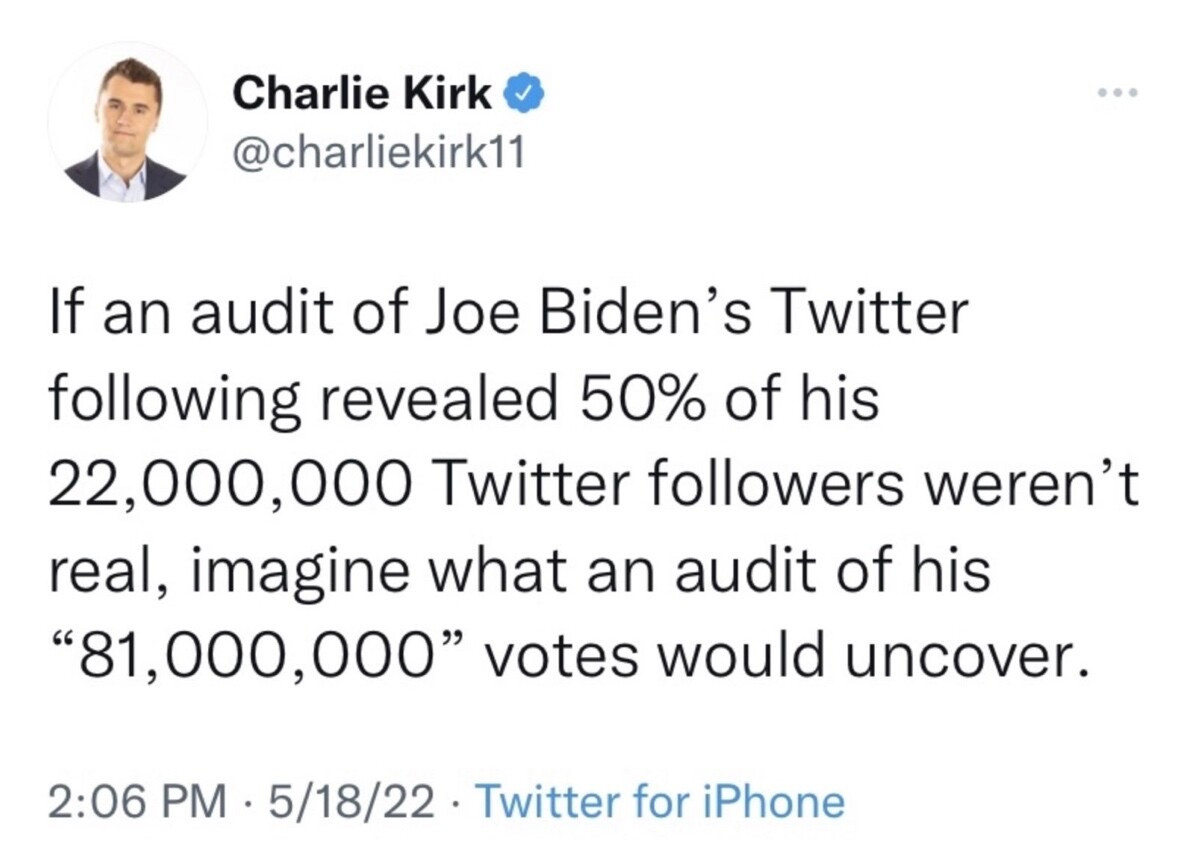Open Charlie Kirk's profile picture
This screenshot has height=860, width=1195.
[127, 124]
